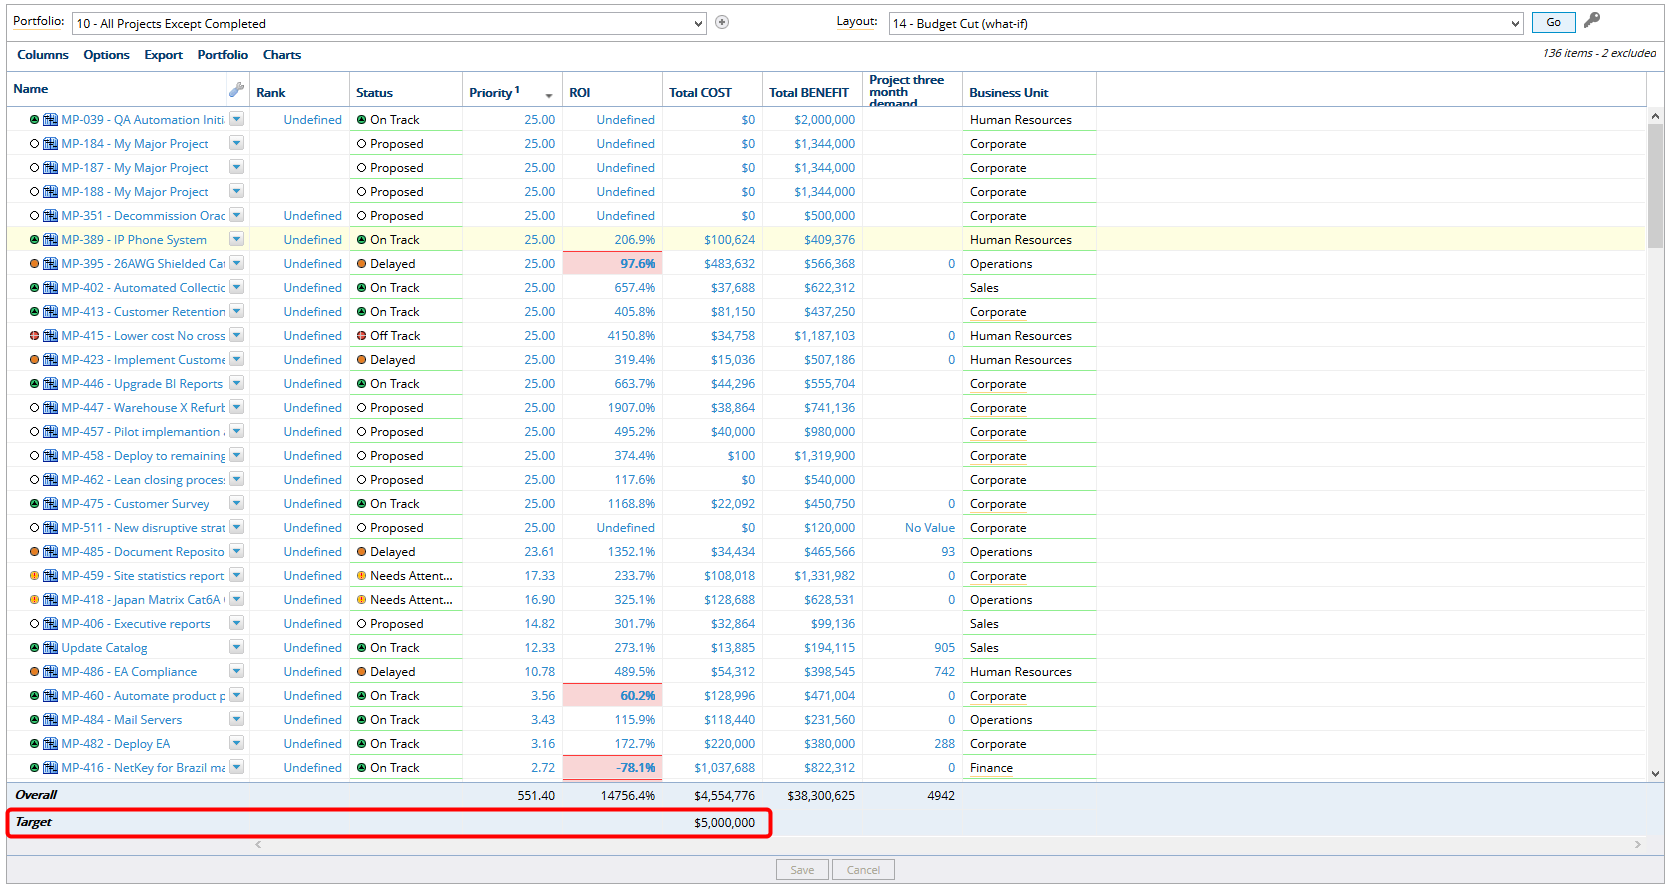Image resolution: width=1669 pixels, height=888 pixels.
Task: Sort by Business Unit column header
Action: tap(1008, 93)
